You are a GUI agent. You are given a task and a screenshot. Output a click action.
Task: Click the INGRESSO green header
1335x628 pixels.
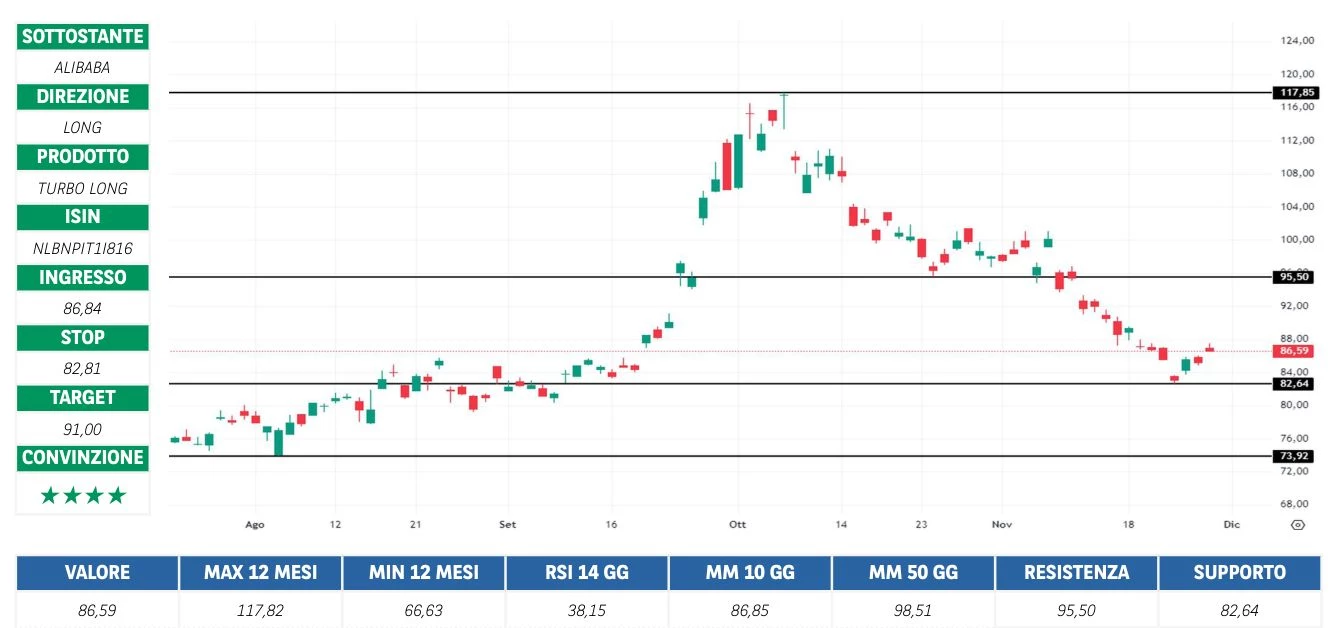[x=83, y=277]
